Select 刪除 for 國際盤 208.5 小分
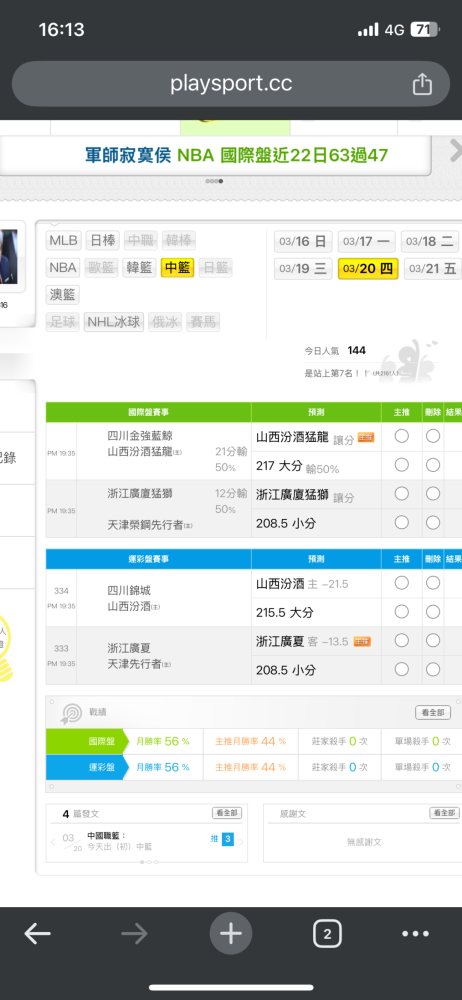462x1000 pixels. point(433,522)
